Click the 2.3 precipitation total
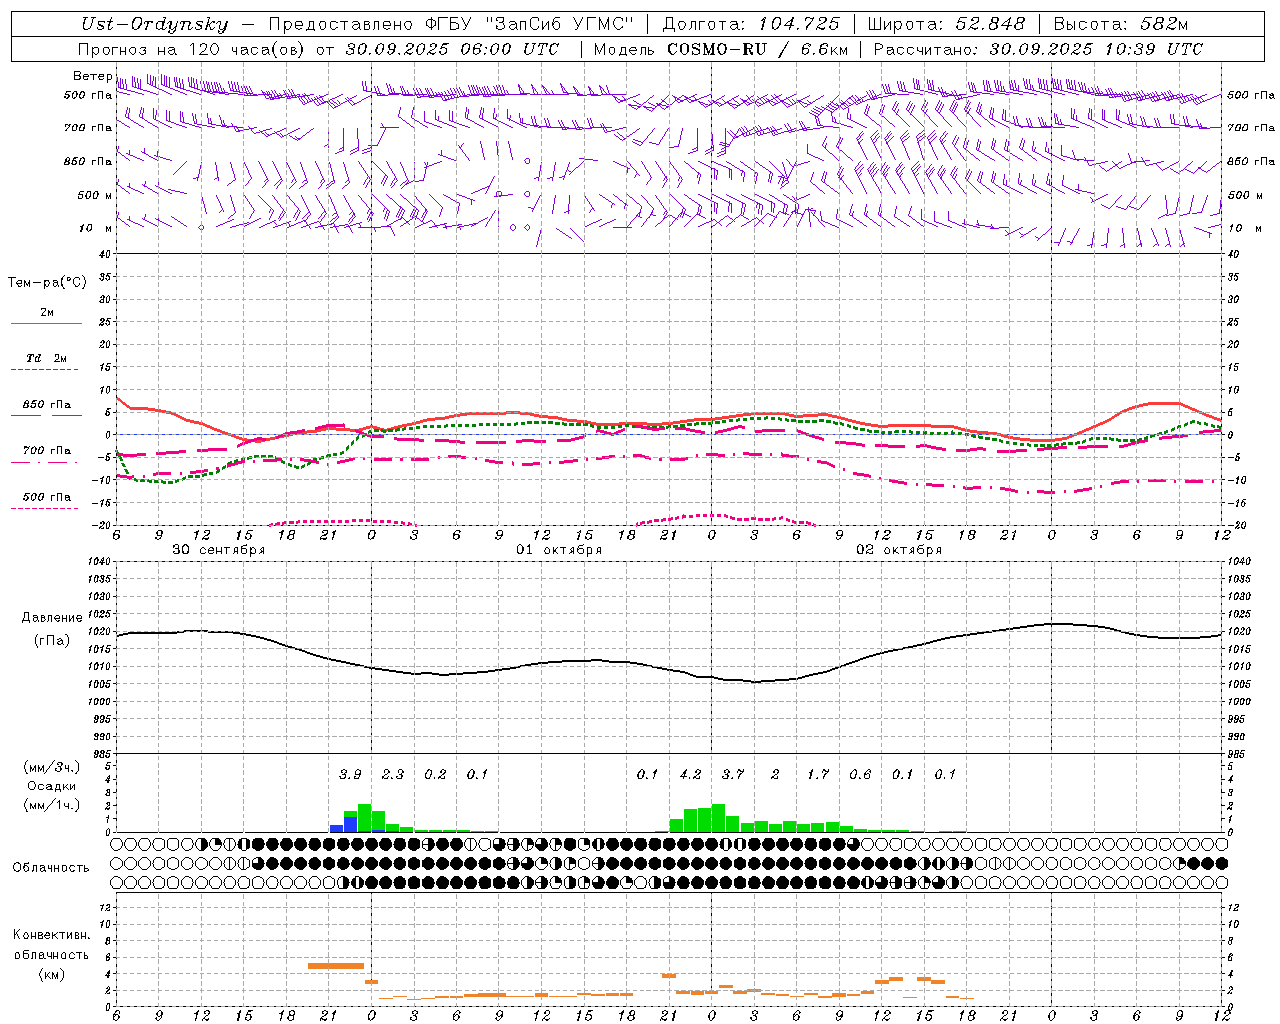The width and height of the screenshot is (1280, 1024). [x=393, y=775]
